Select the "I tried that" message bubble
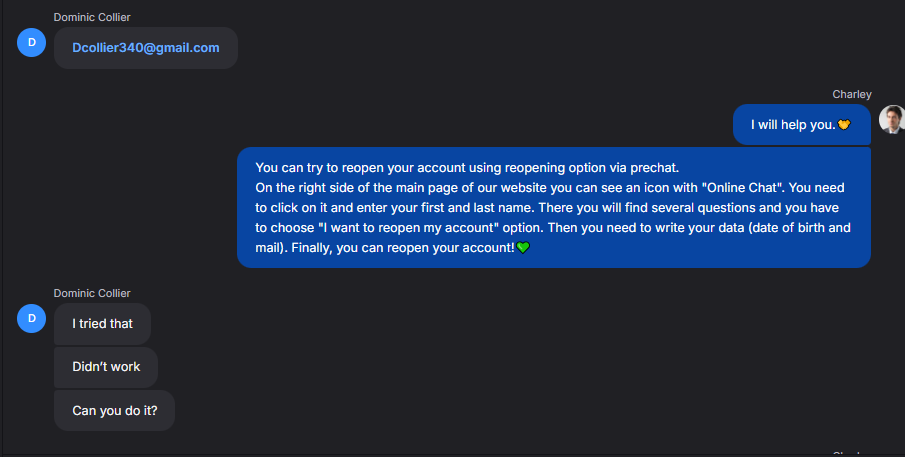This screenshot has height=457, width=905. click(102, 324)
